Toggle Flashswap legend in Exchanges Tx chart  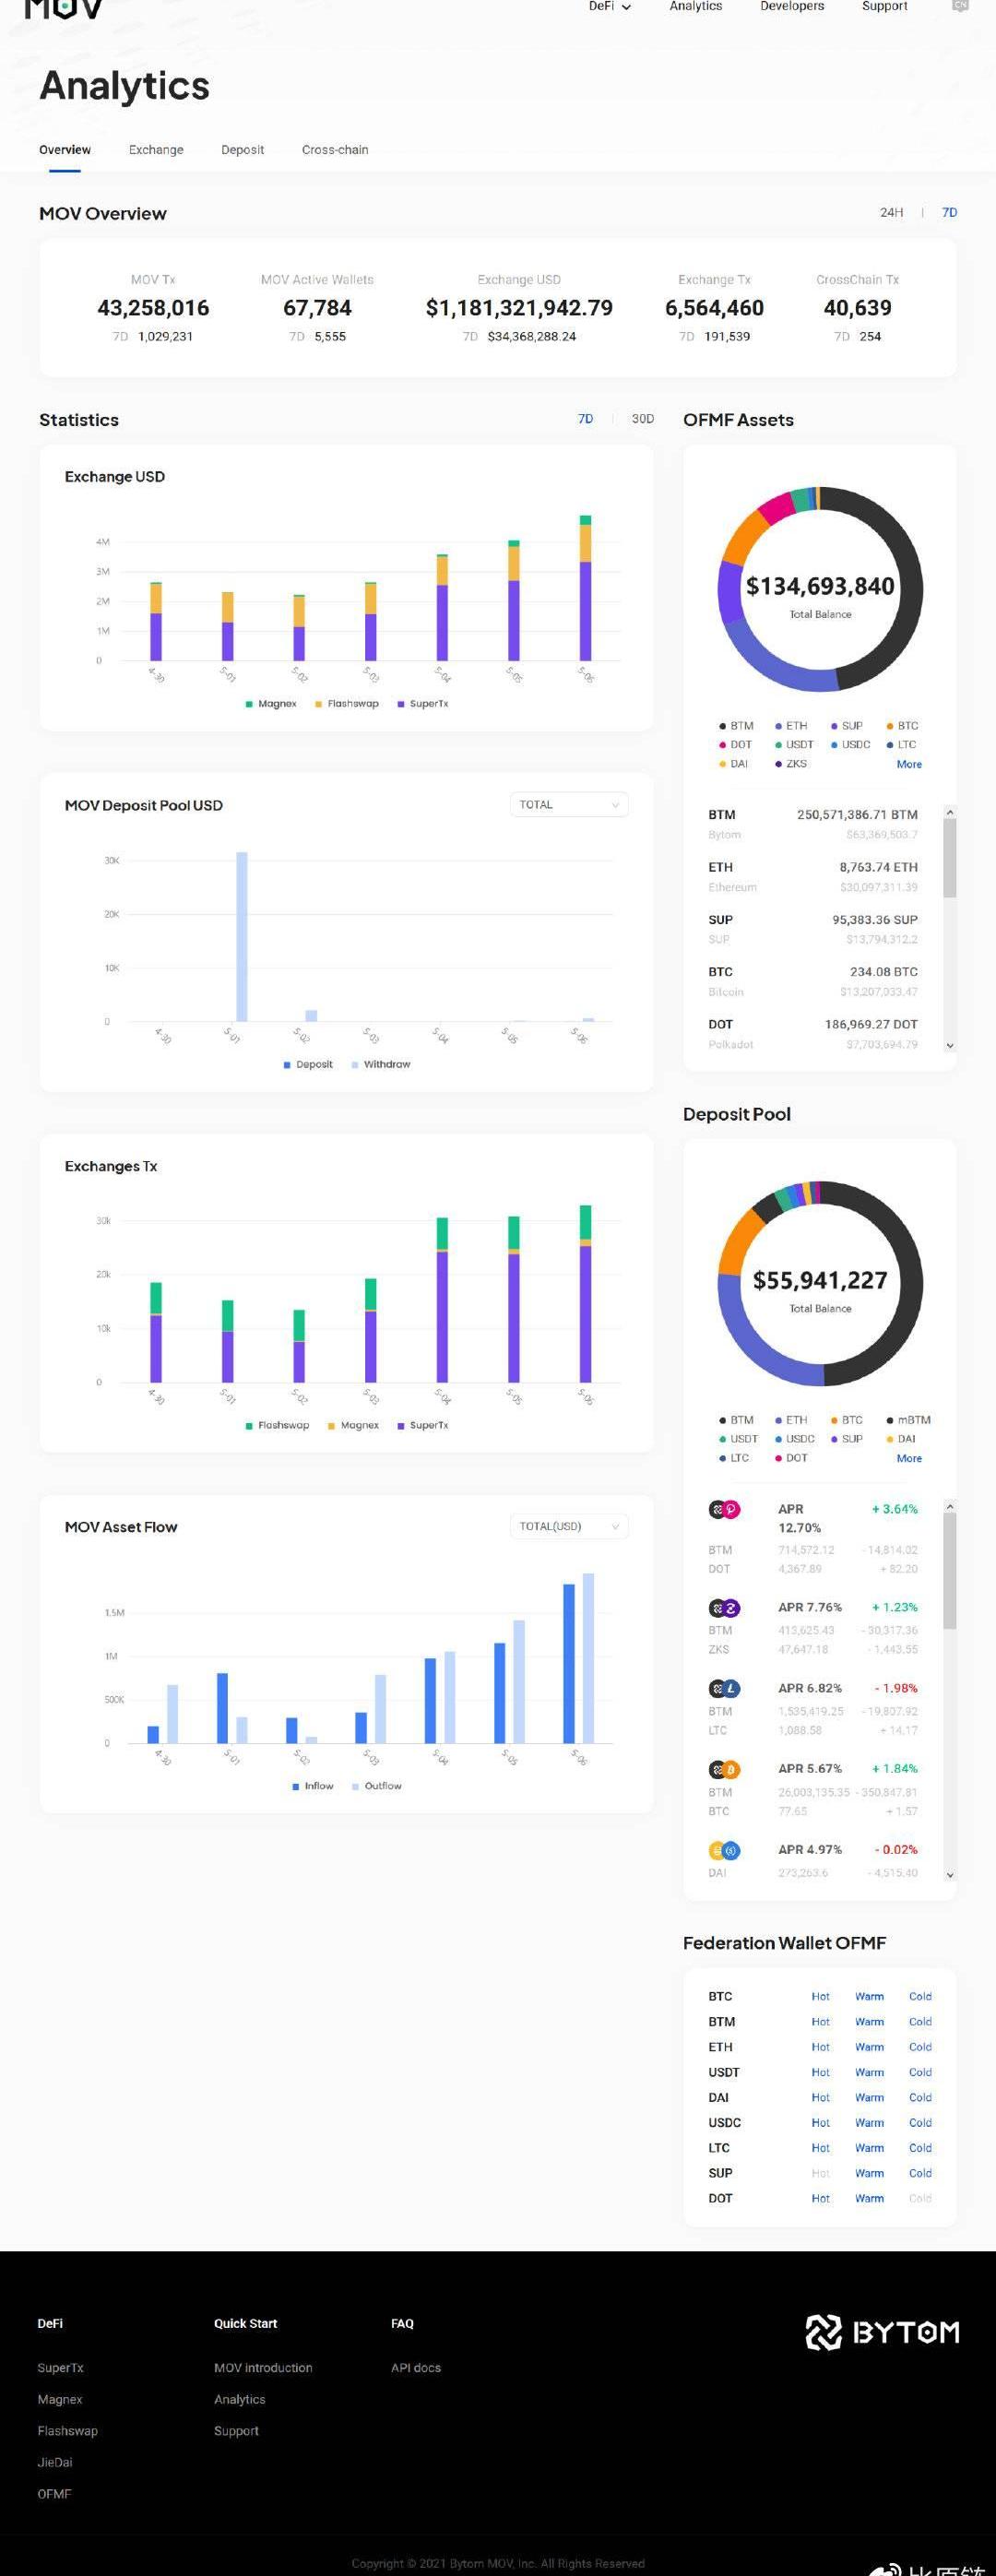tap(277, 1425)
